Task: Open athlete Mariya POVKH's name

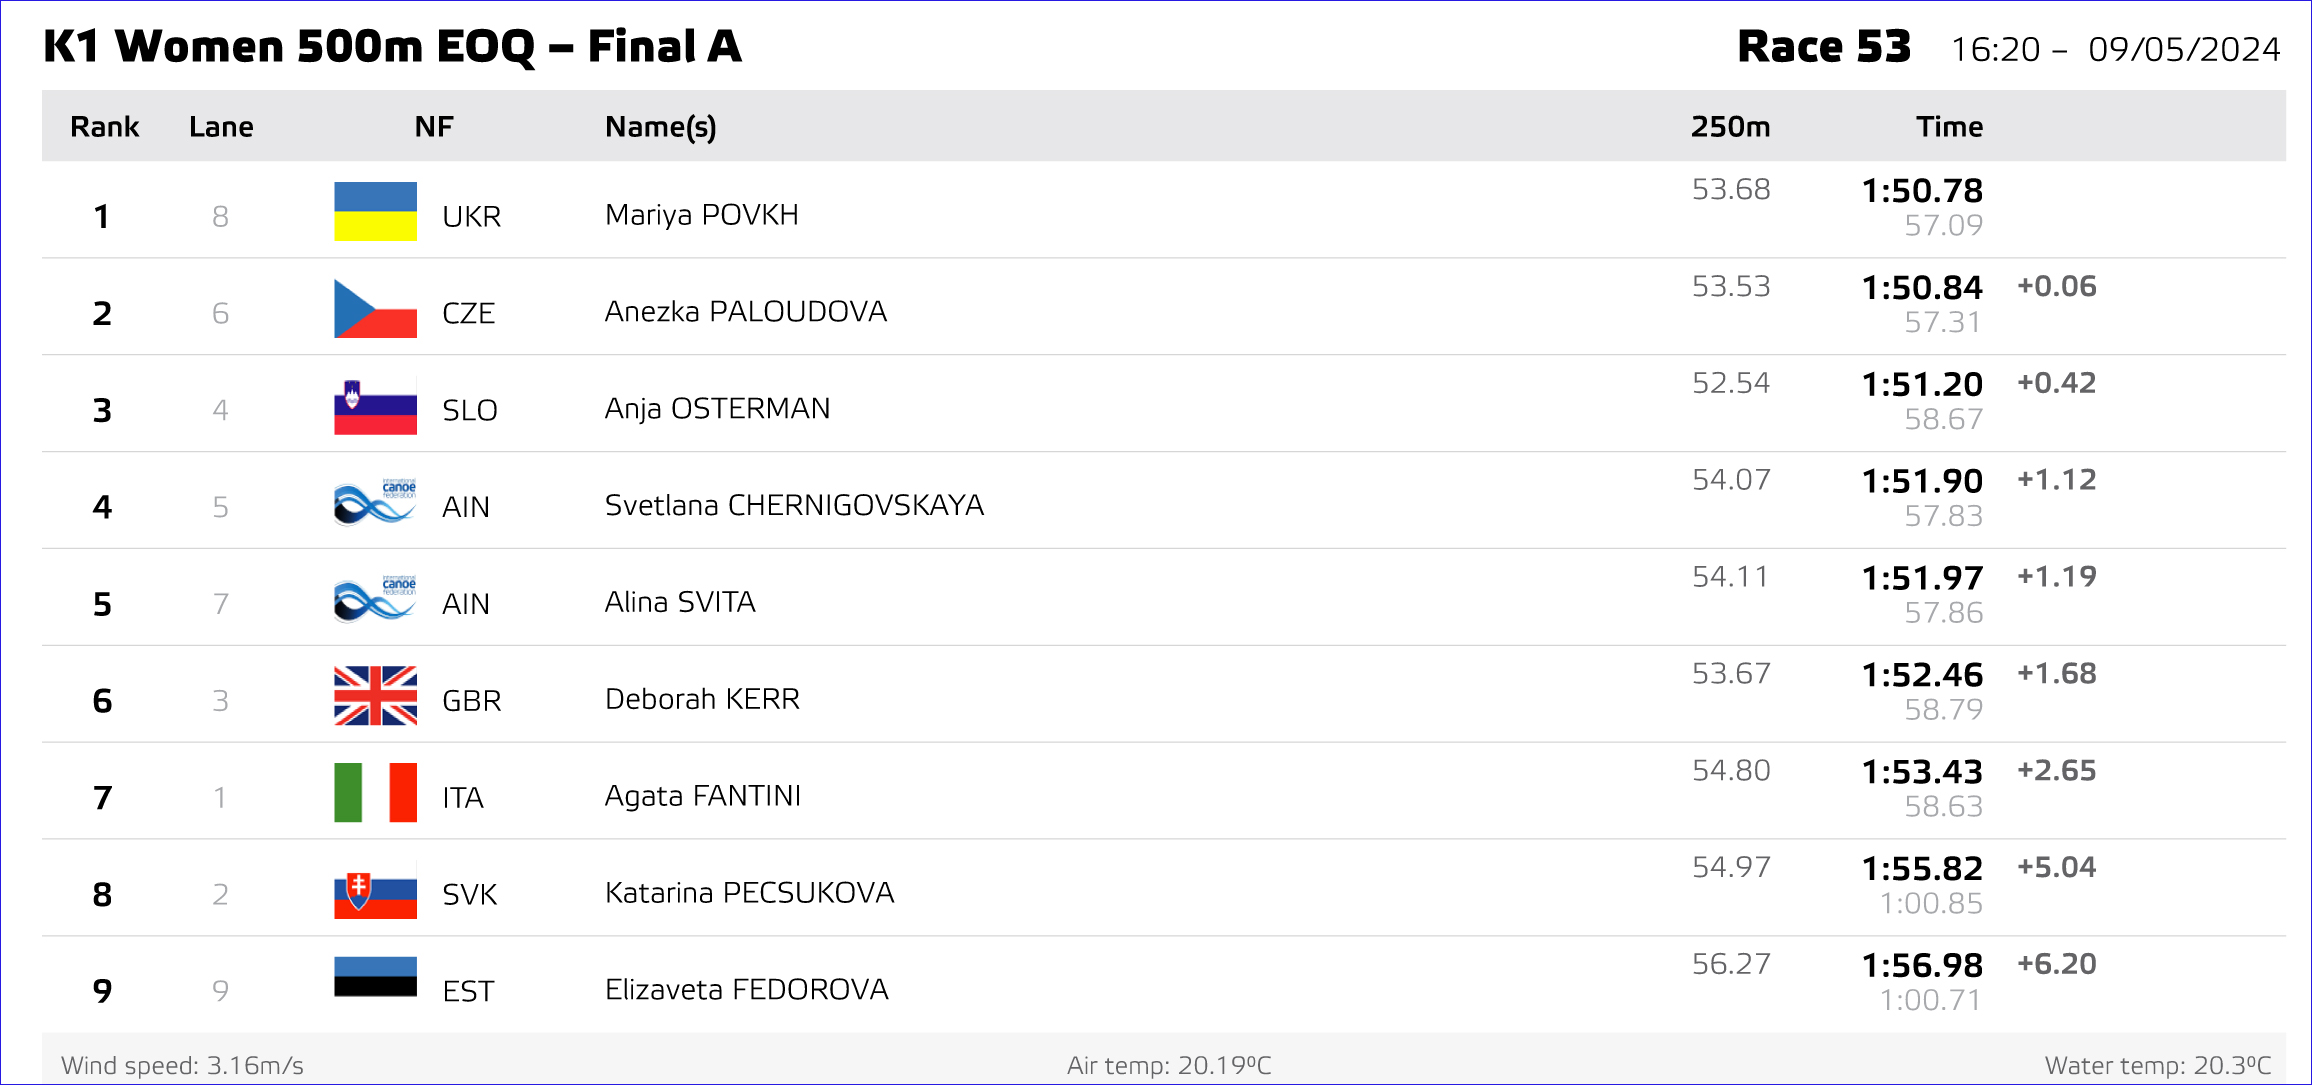Action: tap(701, 215)
